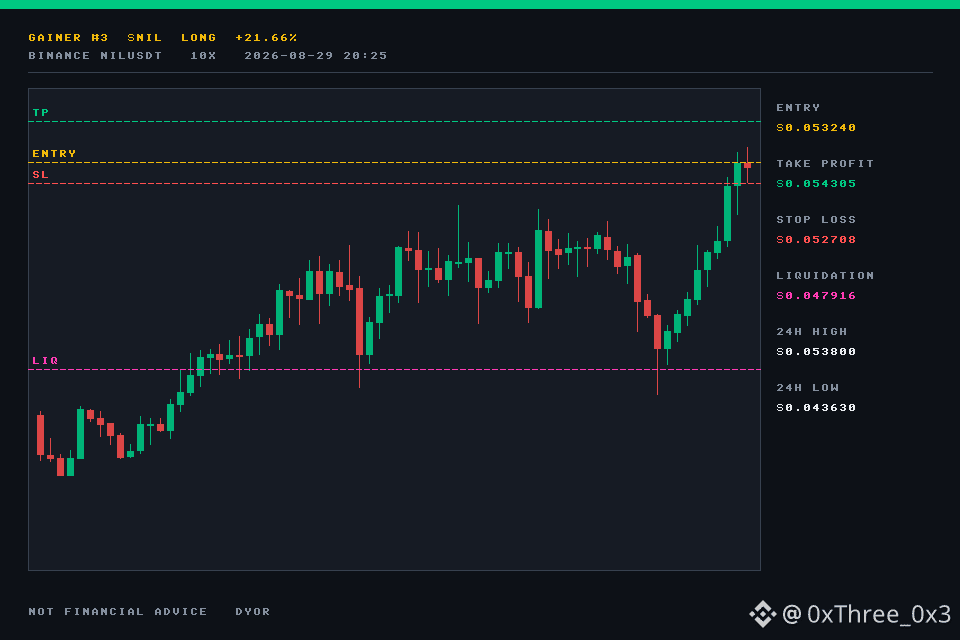This screenshot has height=640, width=960.
Task: Select the stop loss value $0.052708
Action: (x=816, y=239)
